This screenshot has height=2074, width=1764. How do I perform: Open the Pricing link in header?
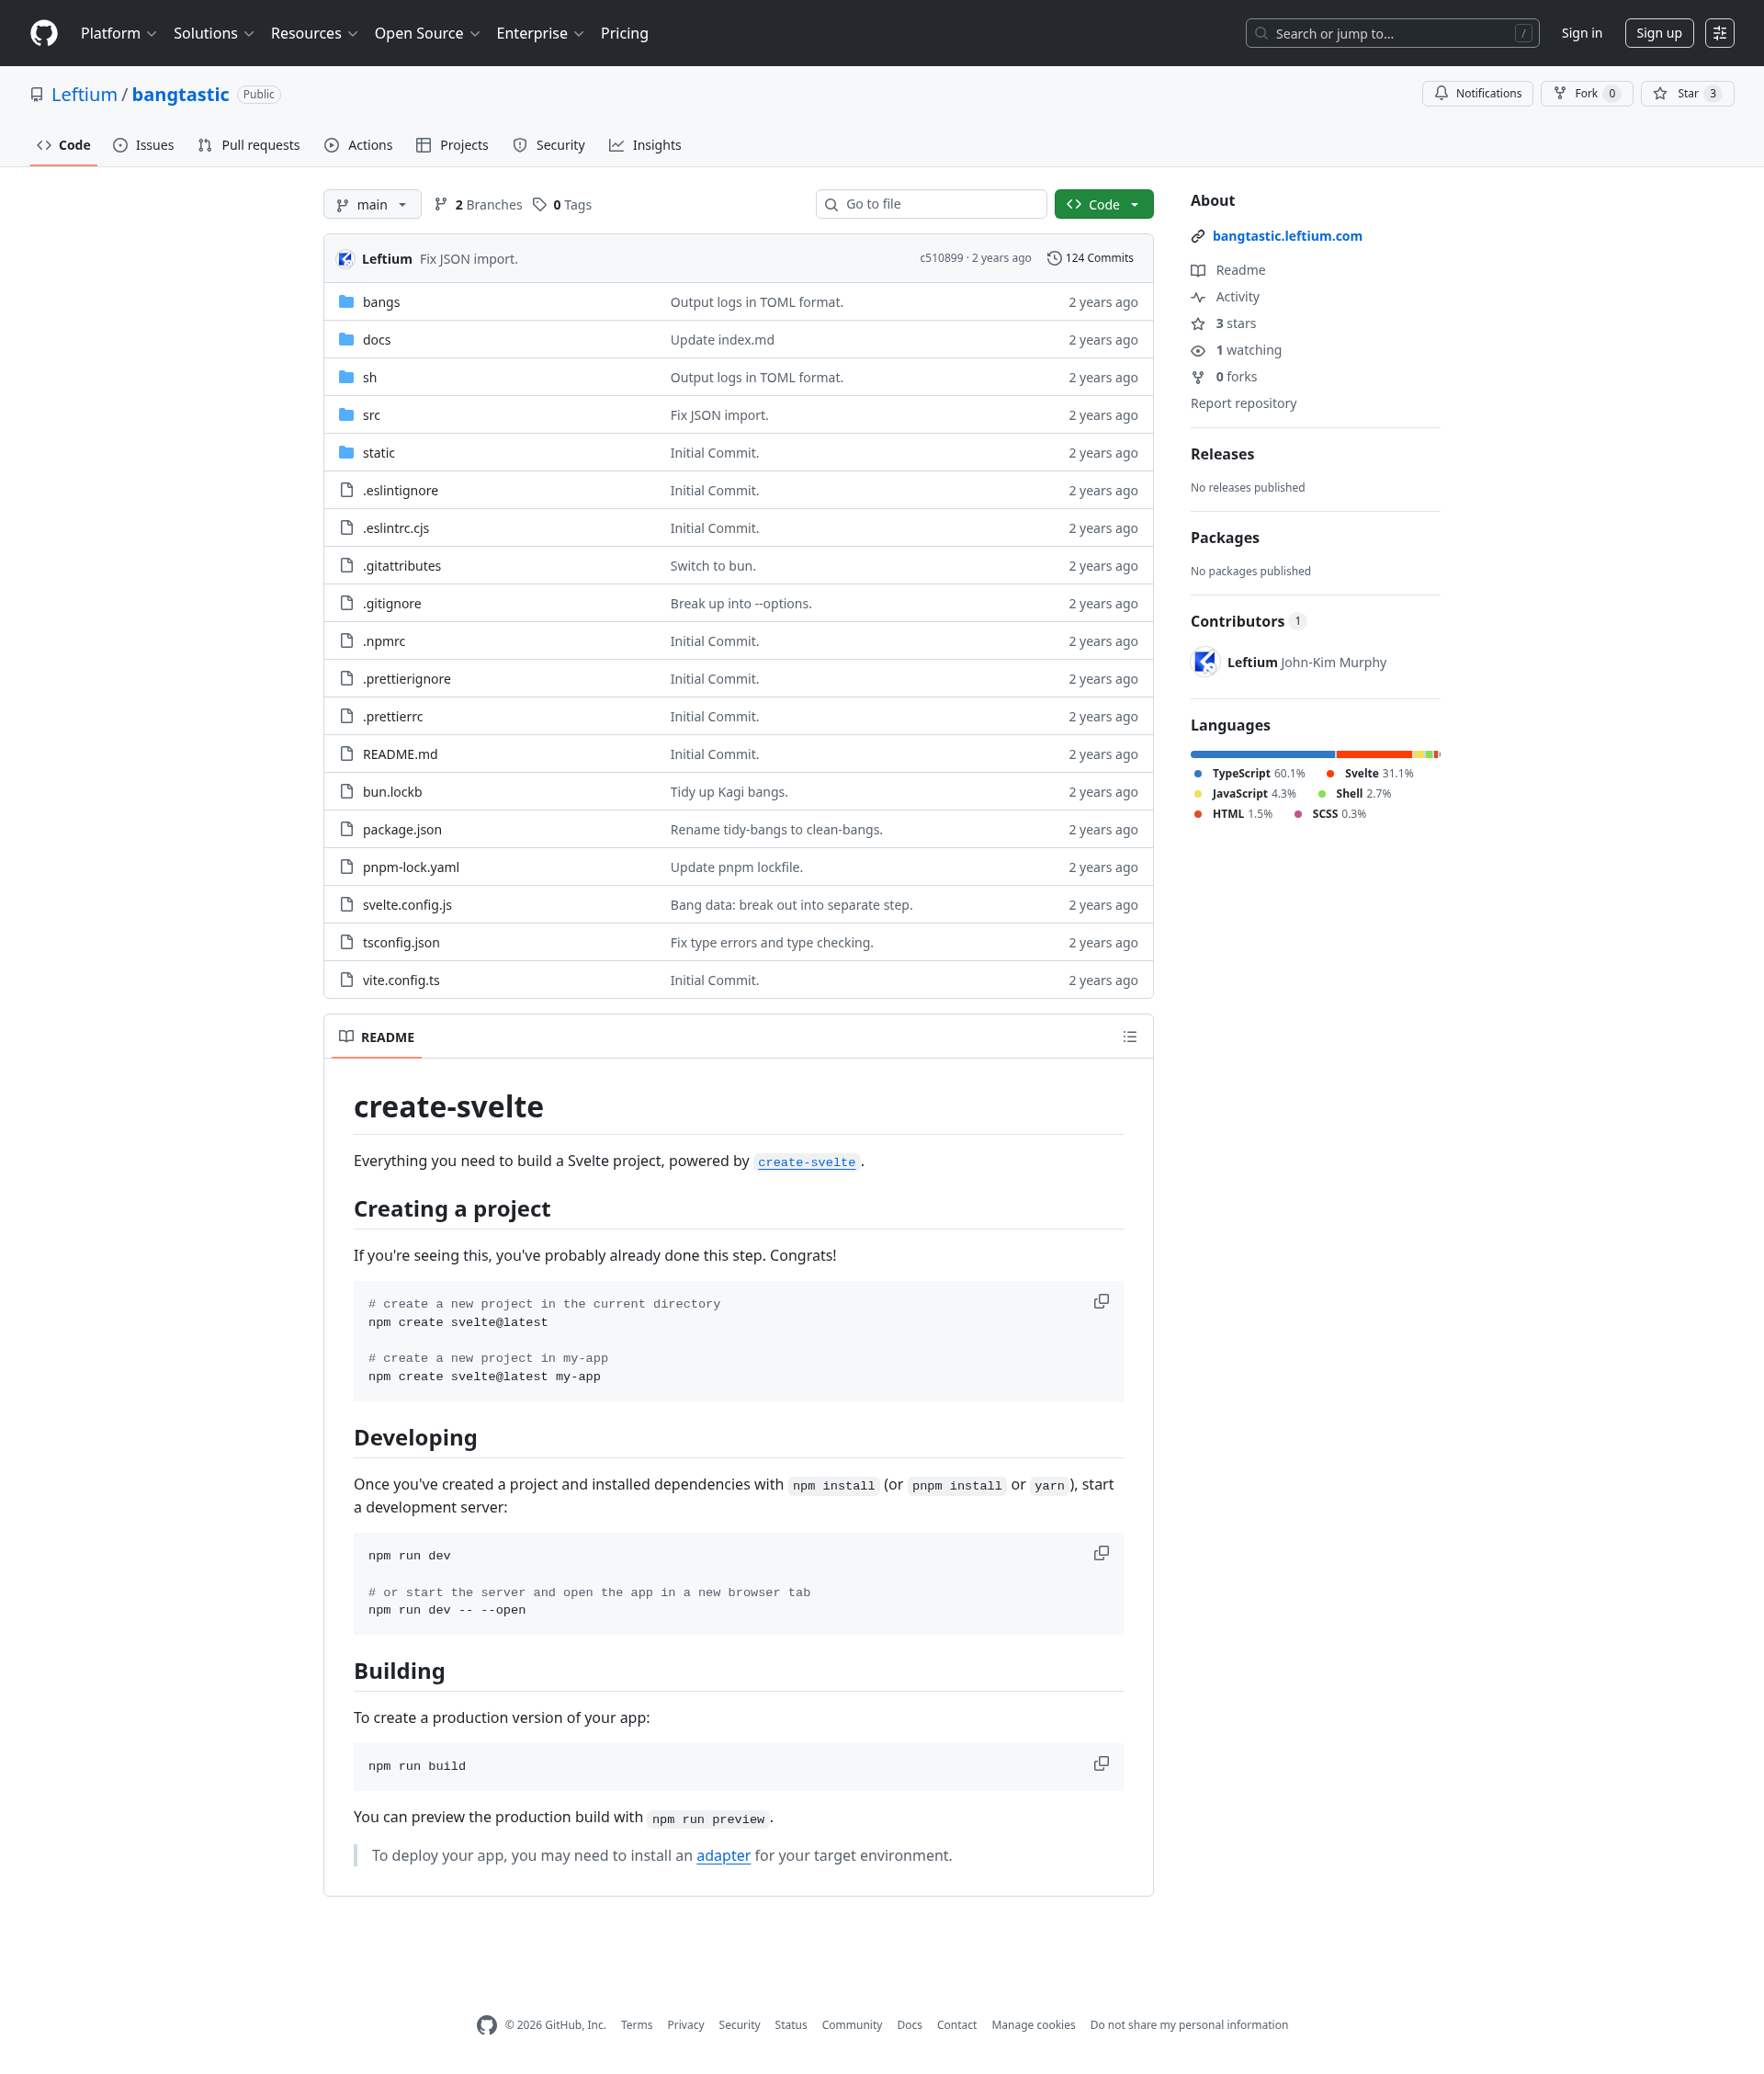624,33
